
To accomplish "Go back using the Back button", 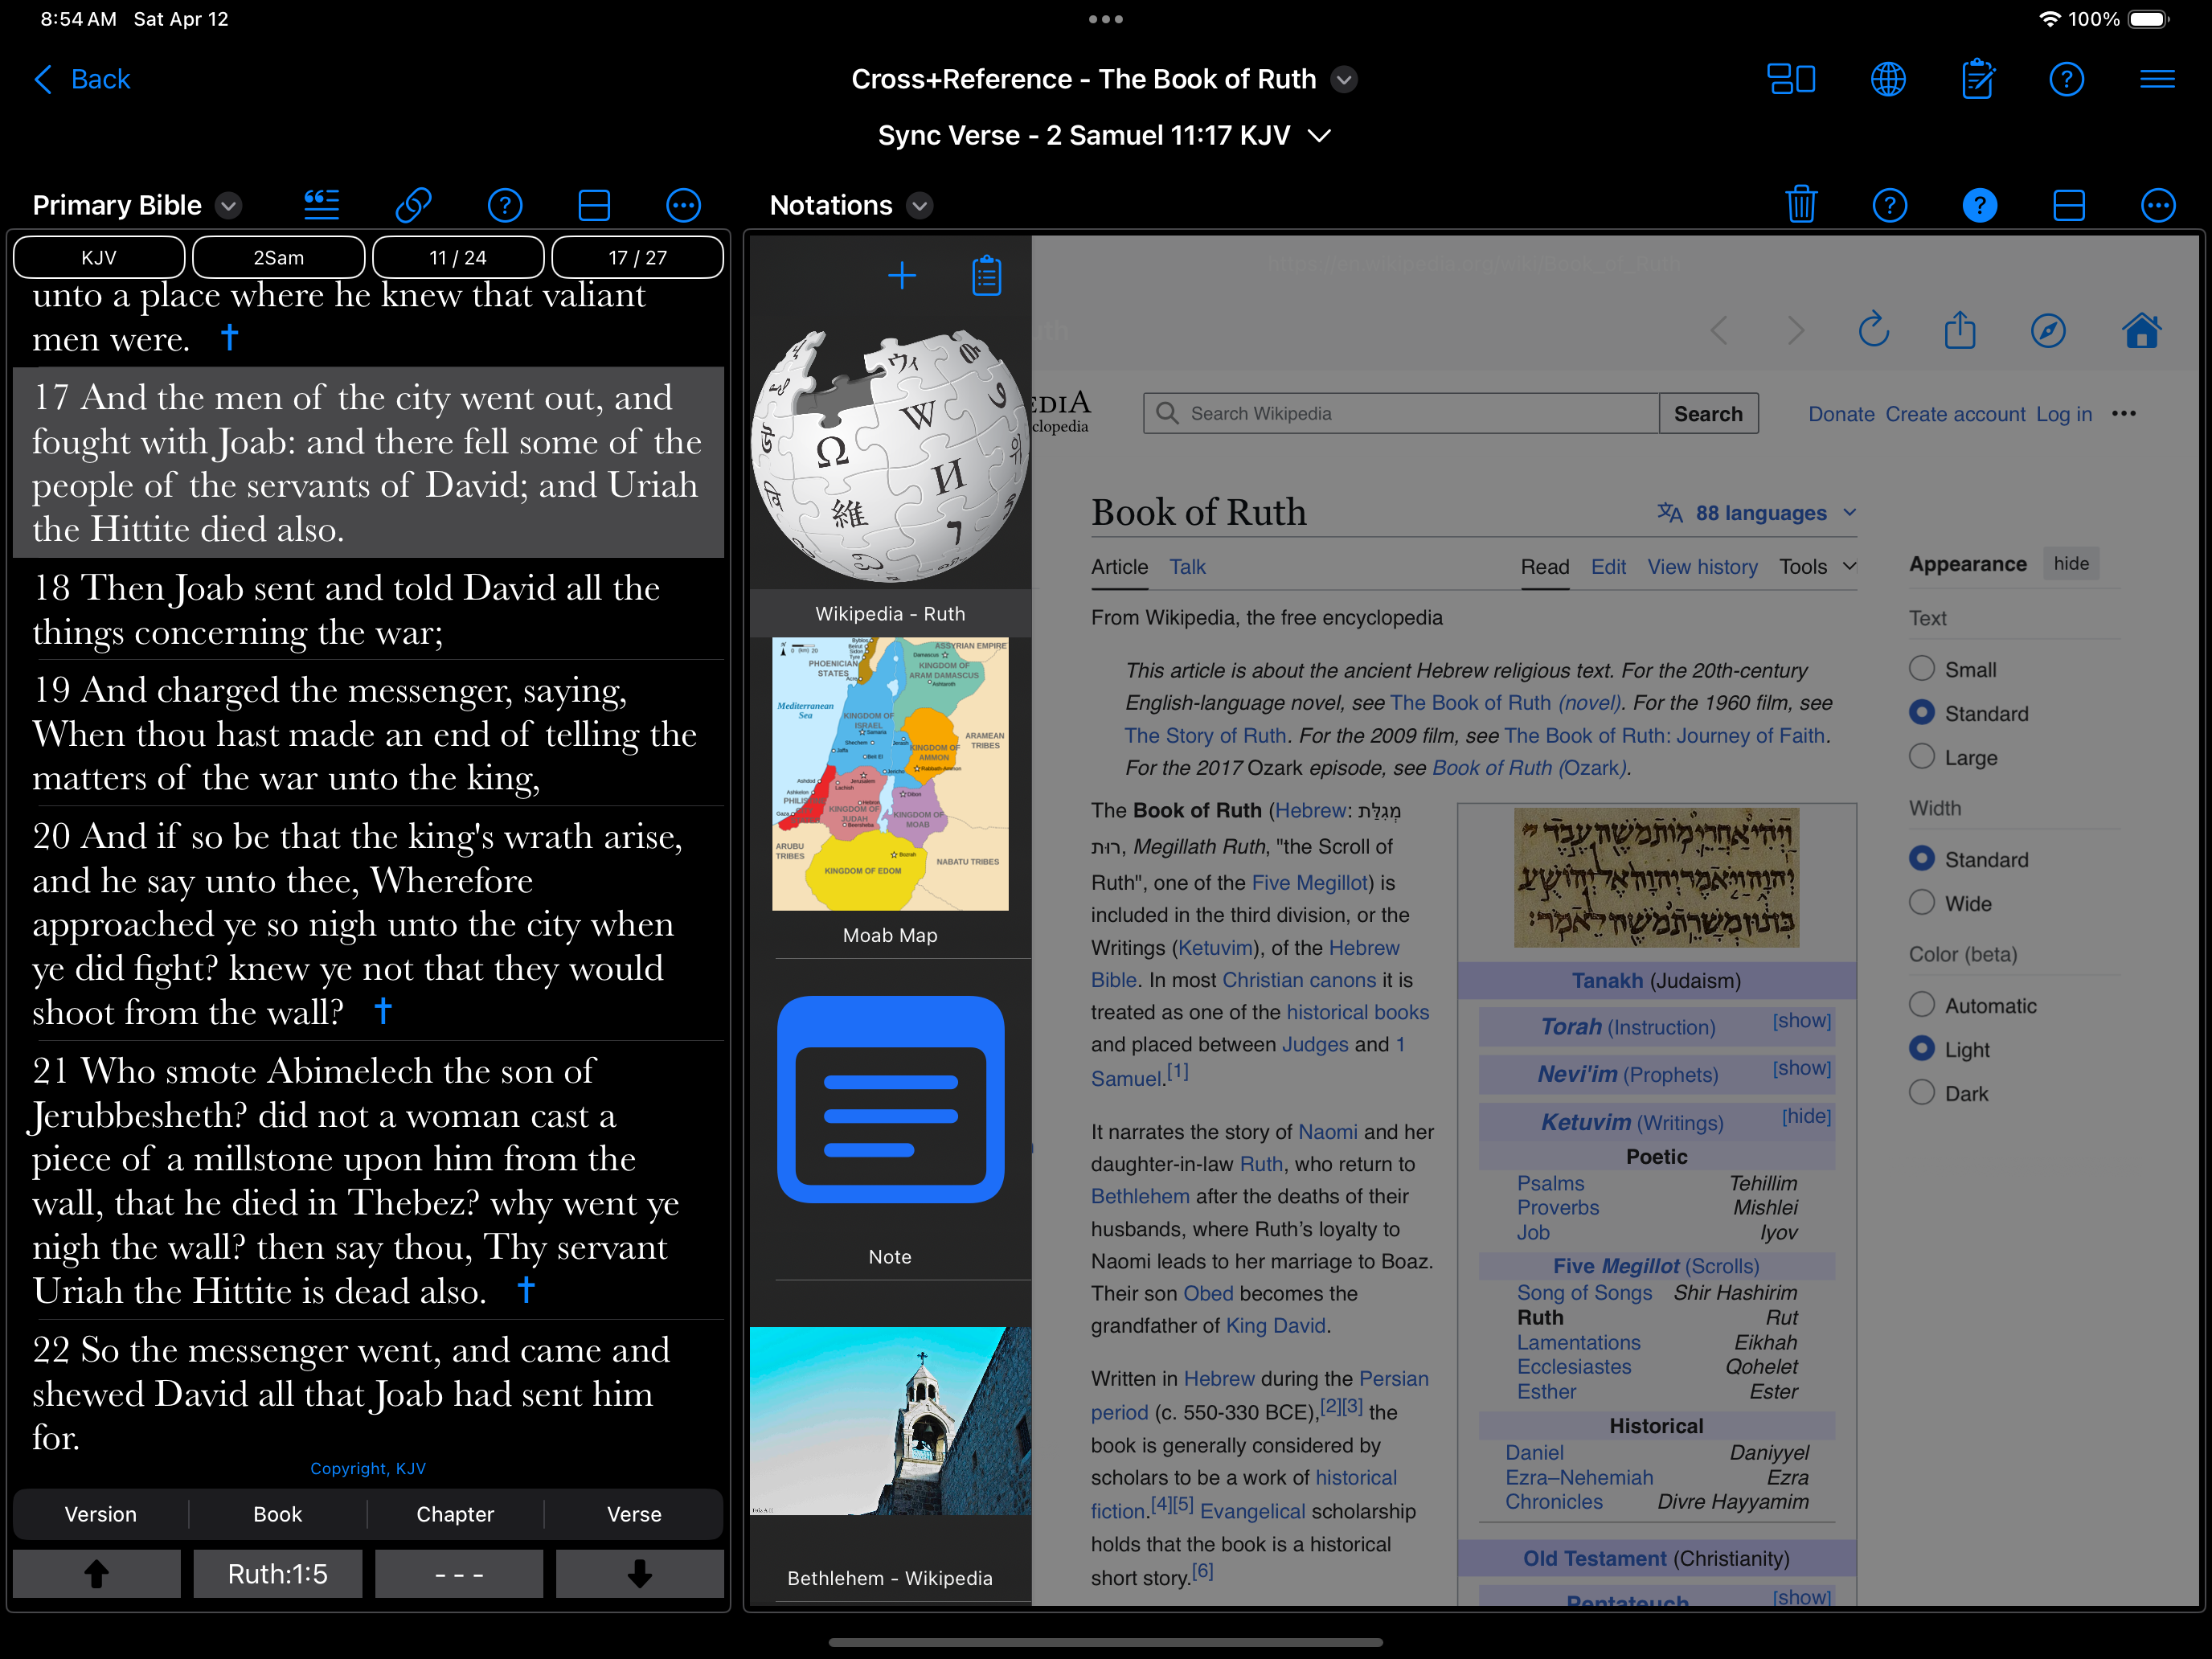I will (x=82, y=79).
